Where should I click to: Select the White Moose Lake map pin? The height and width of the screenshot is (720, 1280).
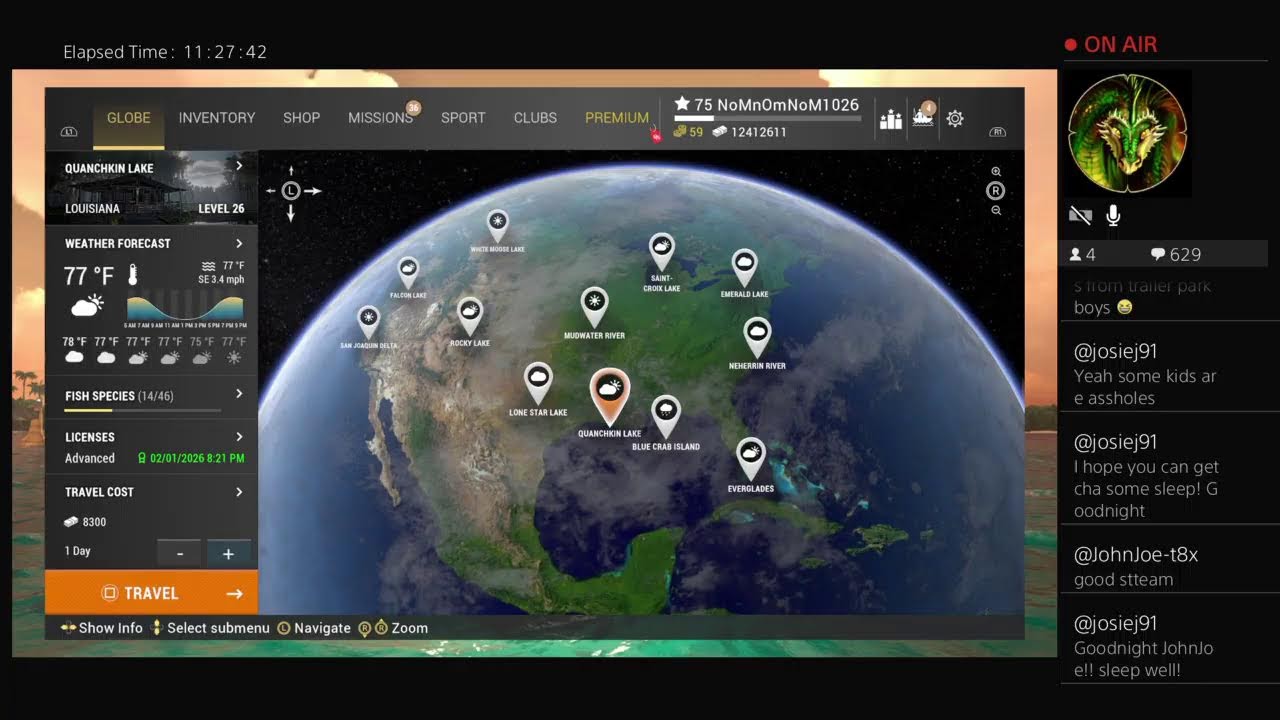tap(497, 225)
